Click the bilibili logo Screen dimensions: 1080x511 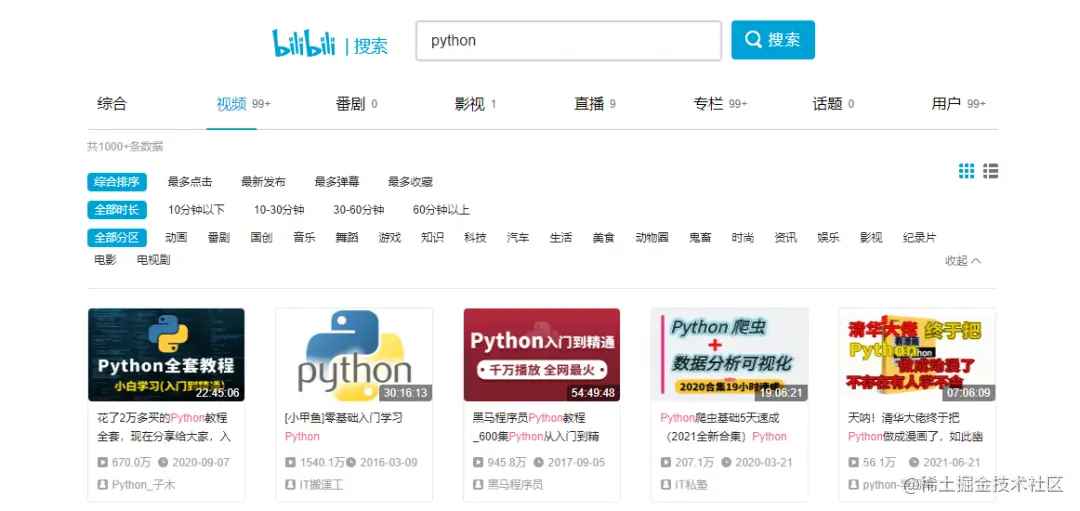(x=304, y=43)
